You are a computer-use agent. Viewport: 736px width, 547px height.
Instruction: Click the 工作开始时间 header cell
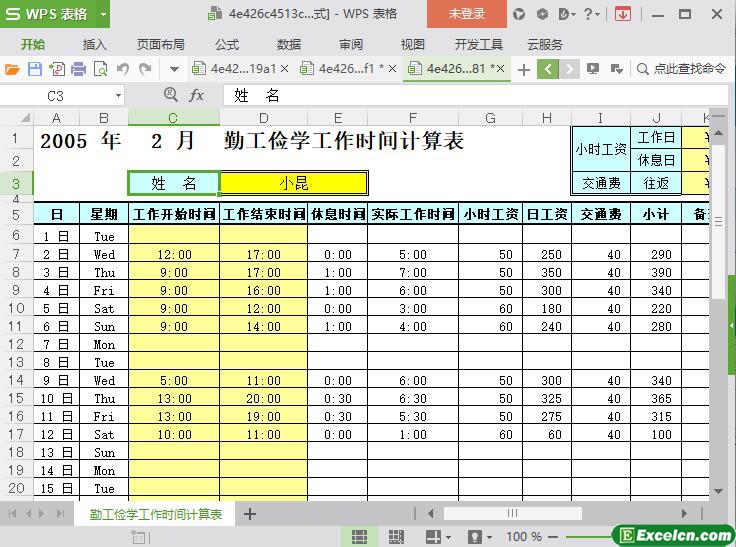pos(174,214)
